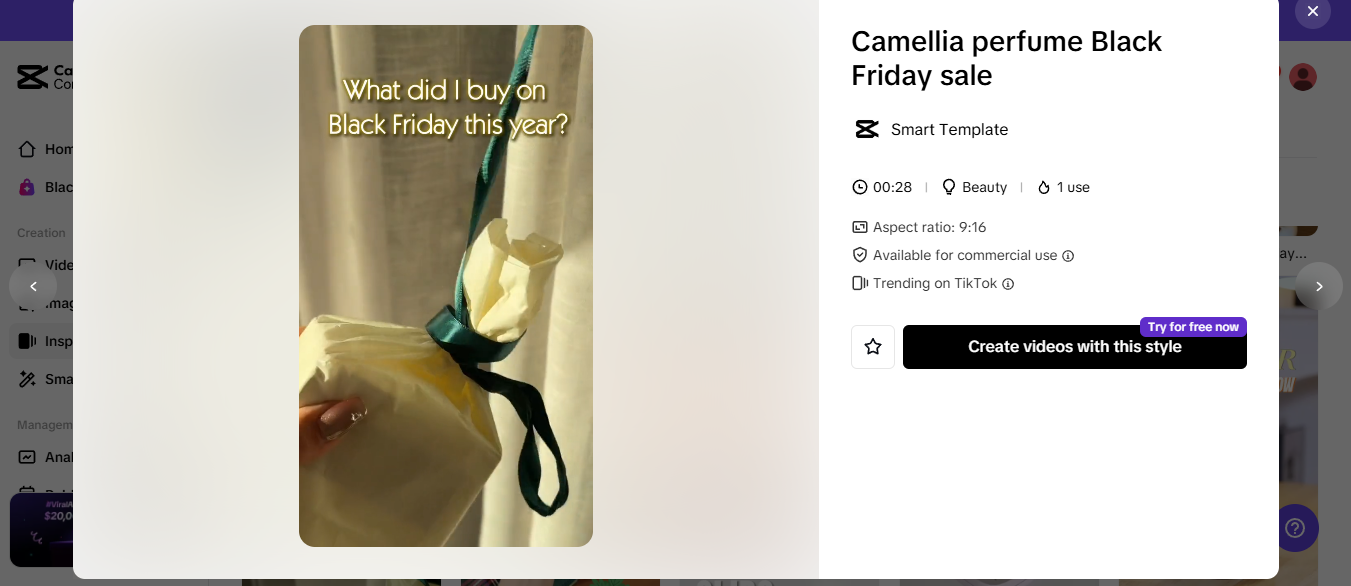
Task: Click the CapCut Smart Template logo icon
Action: [867, 129]
